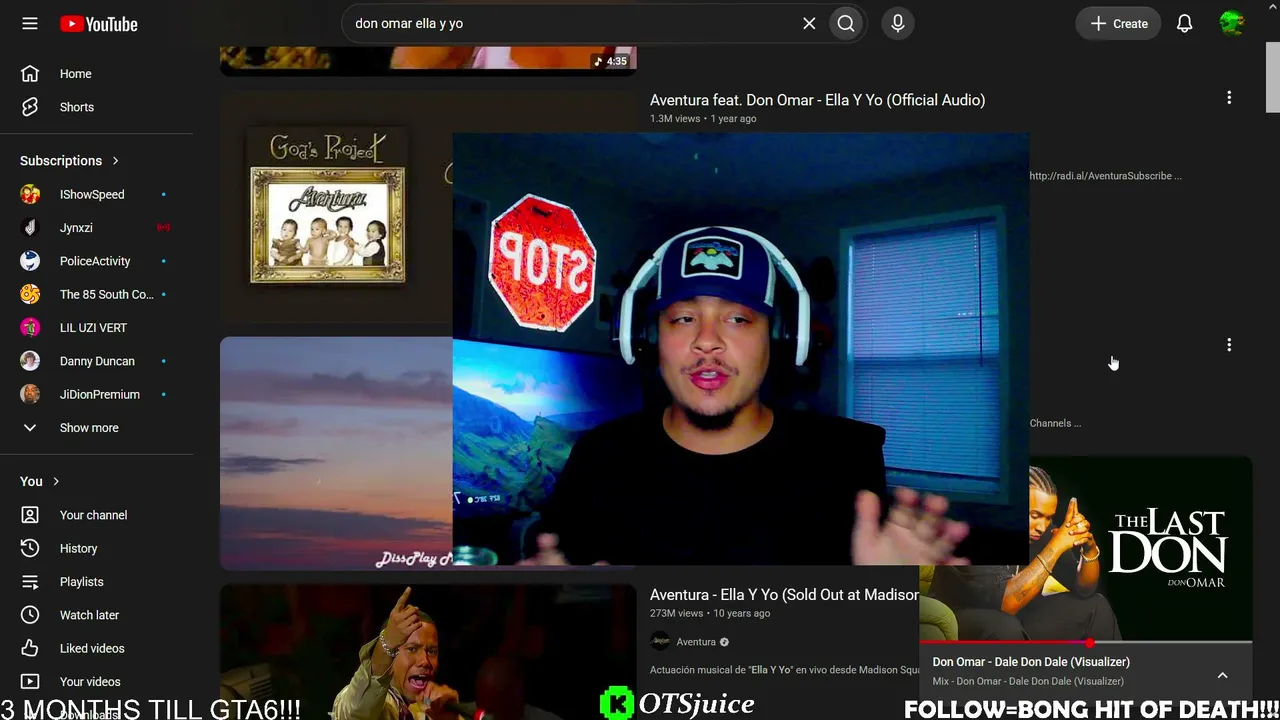This screenshot has width=1280, height=720.
Task: Open more options for Aventura Official Audio result
Action: tap(1229, 98)
